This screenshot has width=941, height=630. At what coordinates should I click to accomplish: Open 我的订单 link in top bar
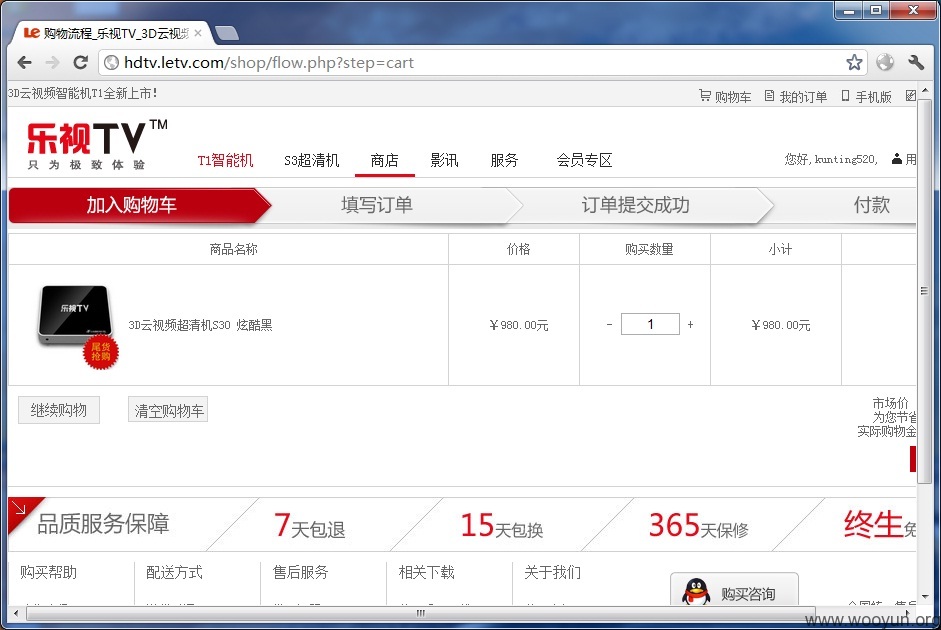click(x=796, y=96)
